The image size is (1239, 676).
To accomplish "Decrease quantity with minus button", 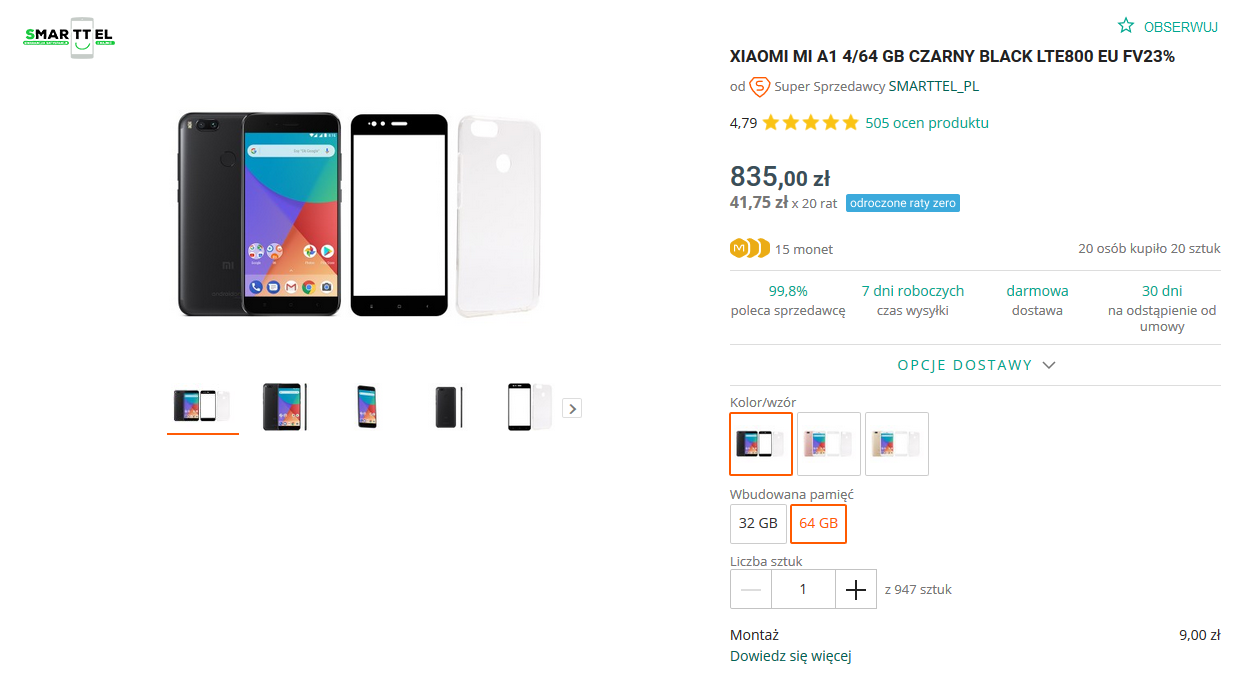I will [x=751, y=590].
